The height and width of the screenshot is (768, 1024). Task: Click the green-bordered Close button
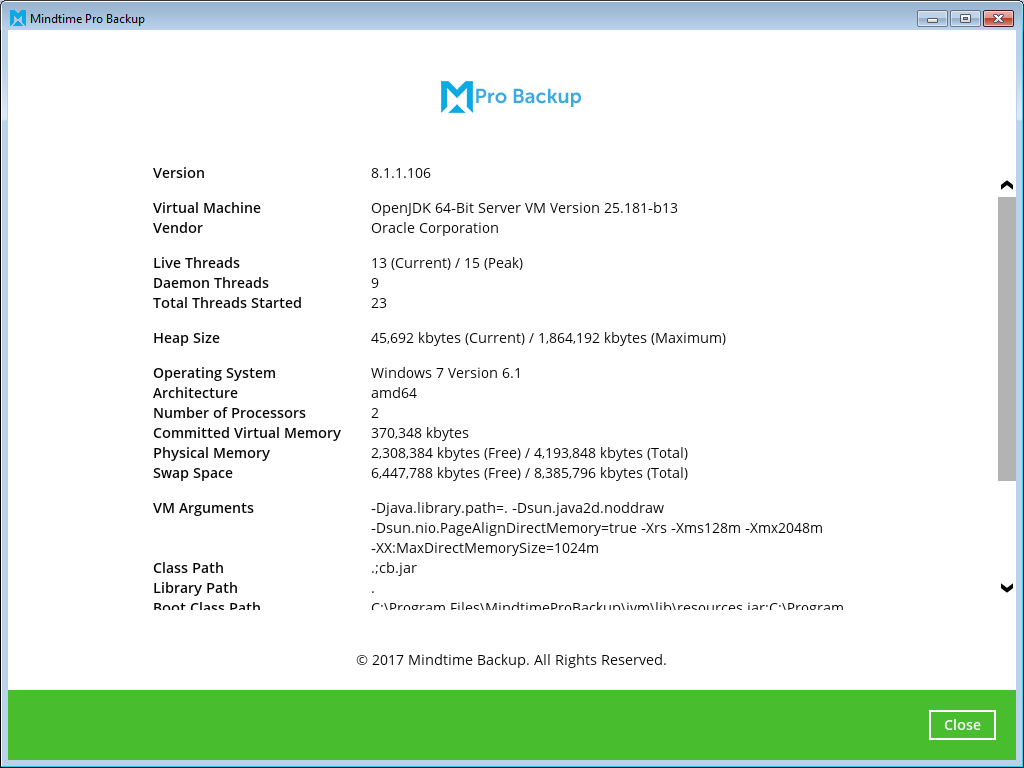tap(962, 725)
